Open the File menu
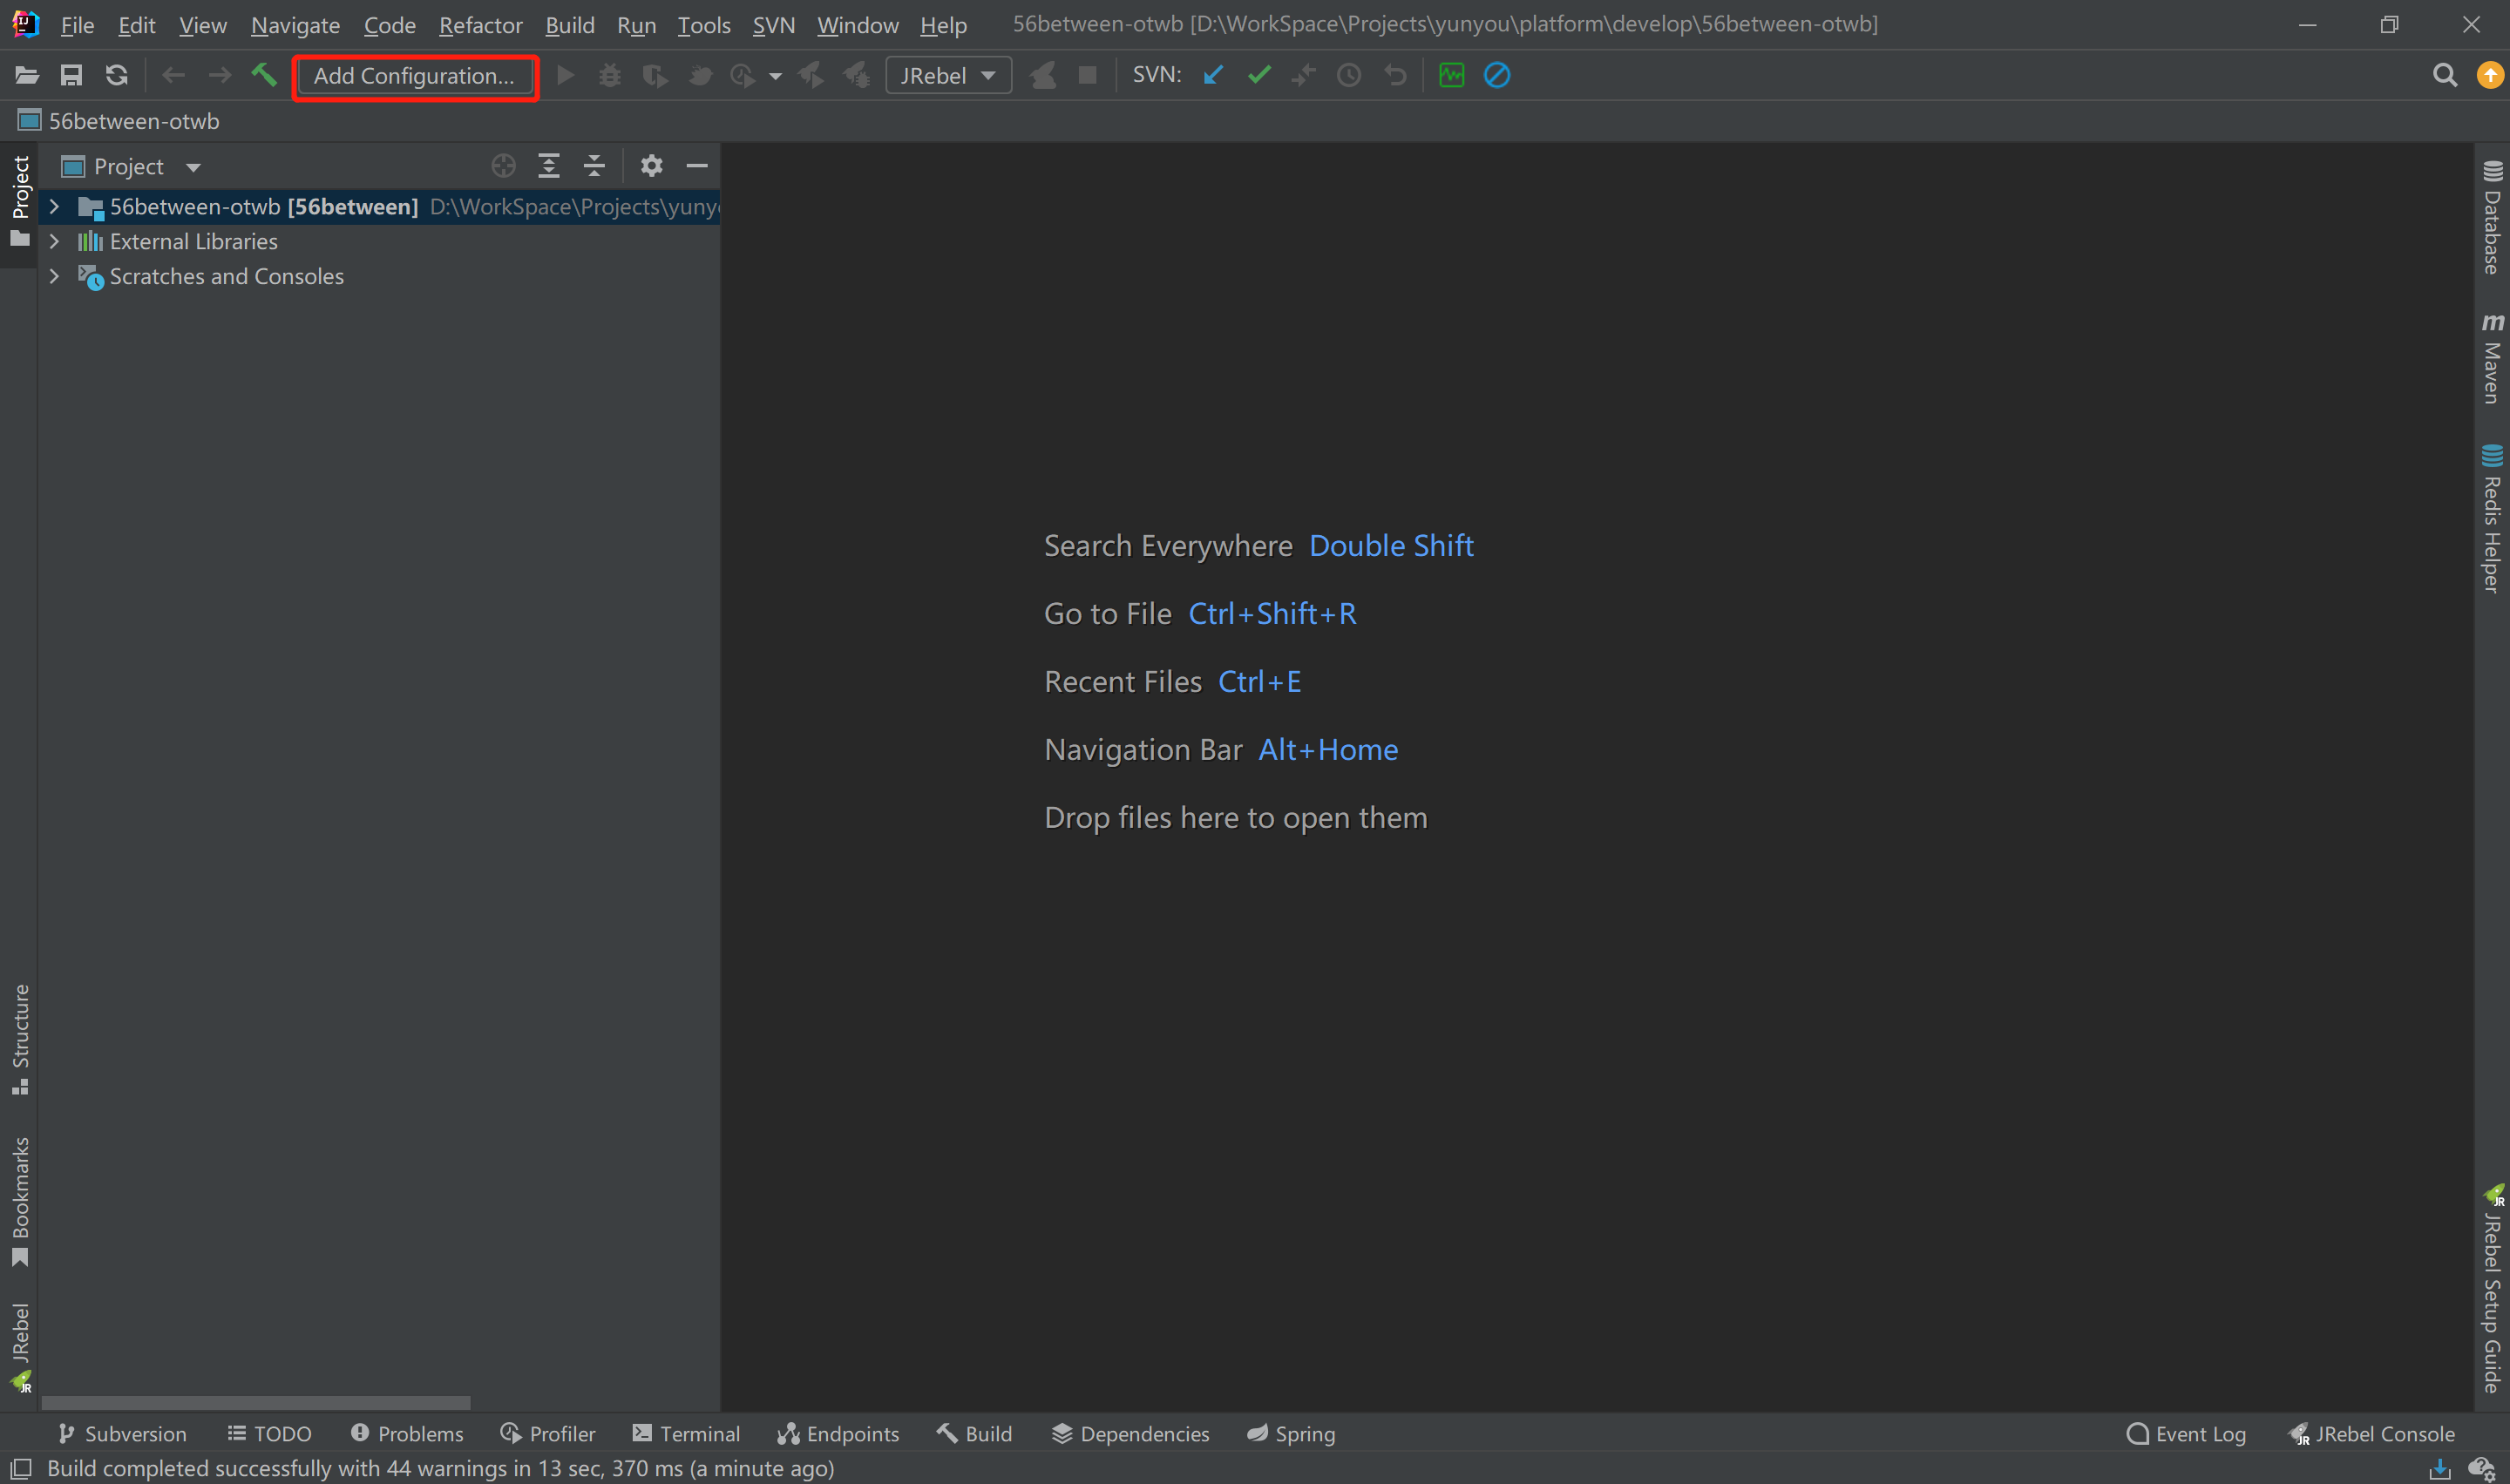The image size is (2510, 1484). (77, 25)
